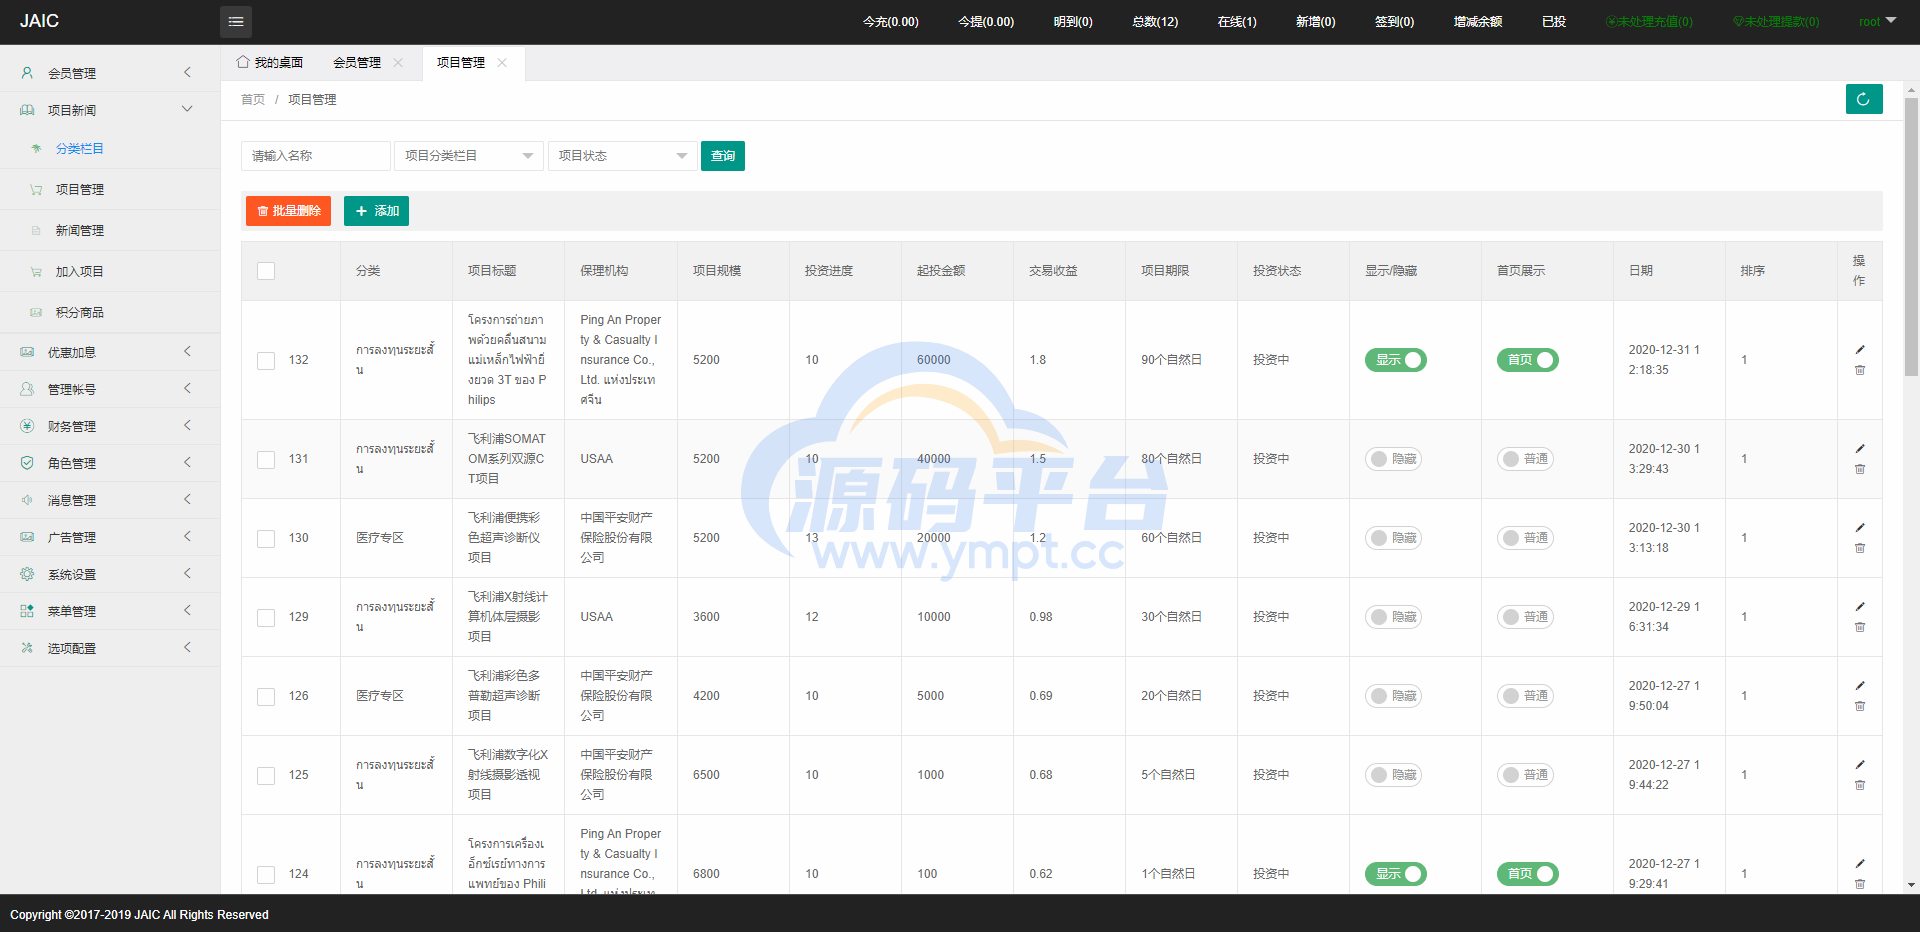1920x932 pixels.
Task: Open the root user dropdown
Action: 1878,21
